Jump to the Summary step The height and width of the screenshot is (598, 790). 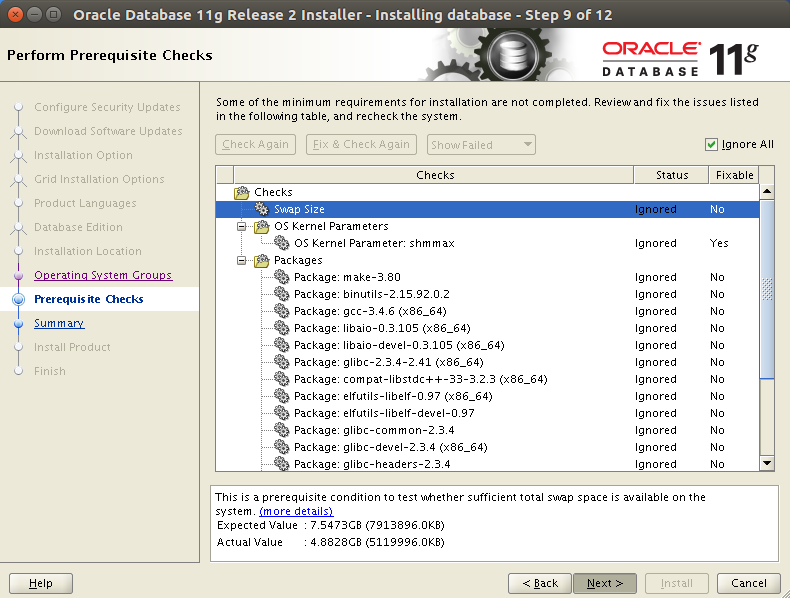click(59, 323)
